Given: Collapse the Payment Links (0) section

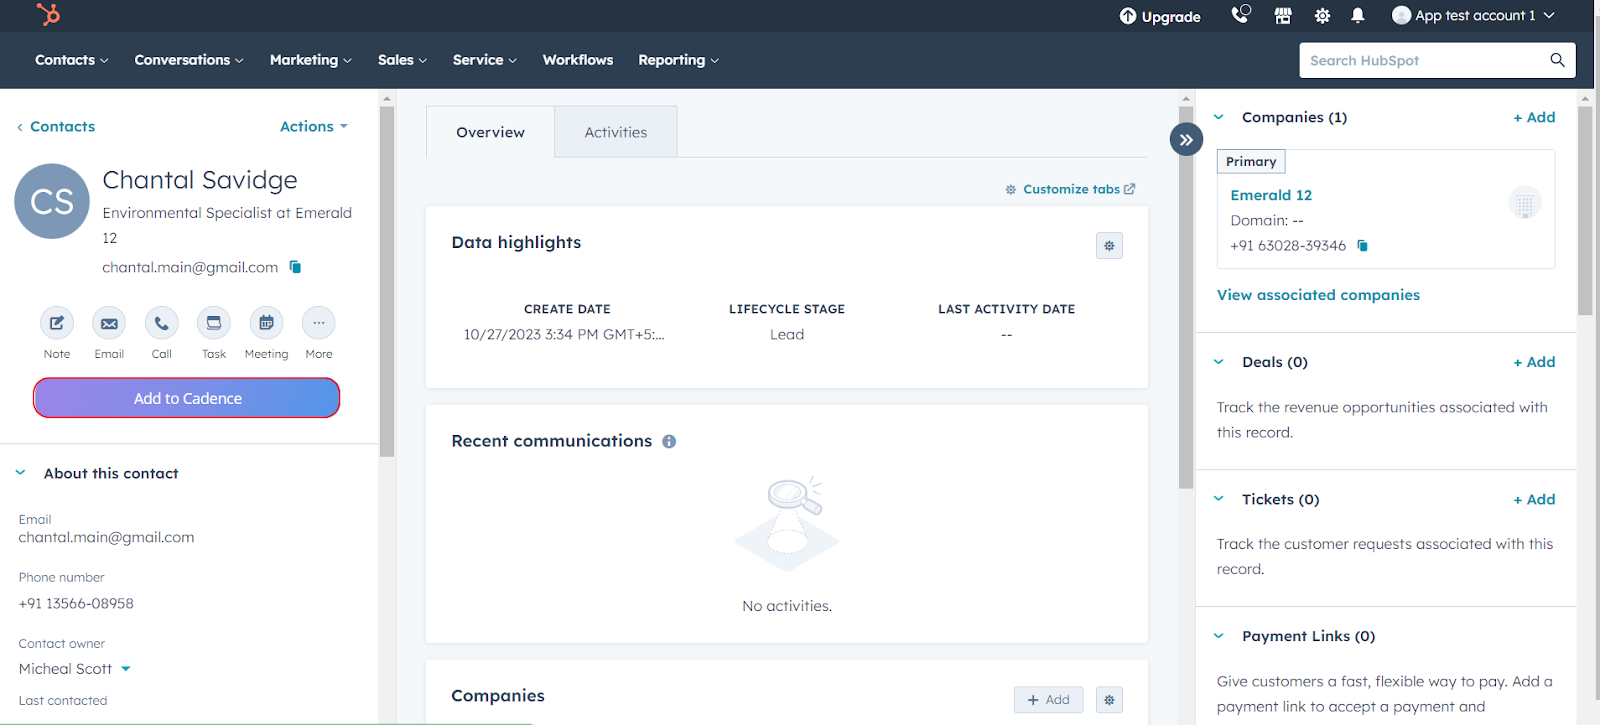Looking at the screenshot, I should [x=1219, y=636].
